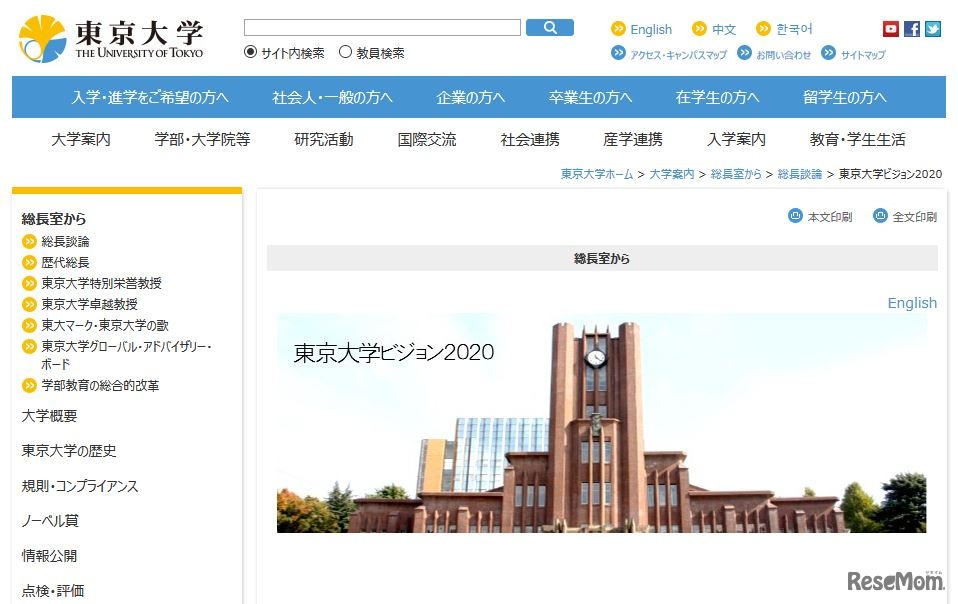This screenshot has width=958, height=604.
Task: Click the 全文印刷 print link text
Action: coord(915,217)
